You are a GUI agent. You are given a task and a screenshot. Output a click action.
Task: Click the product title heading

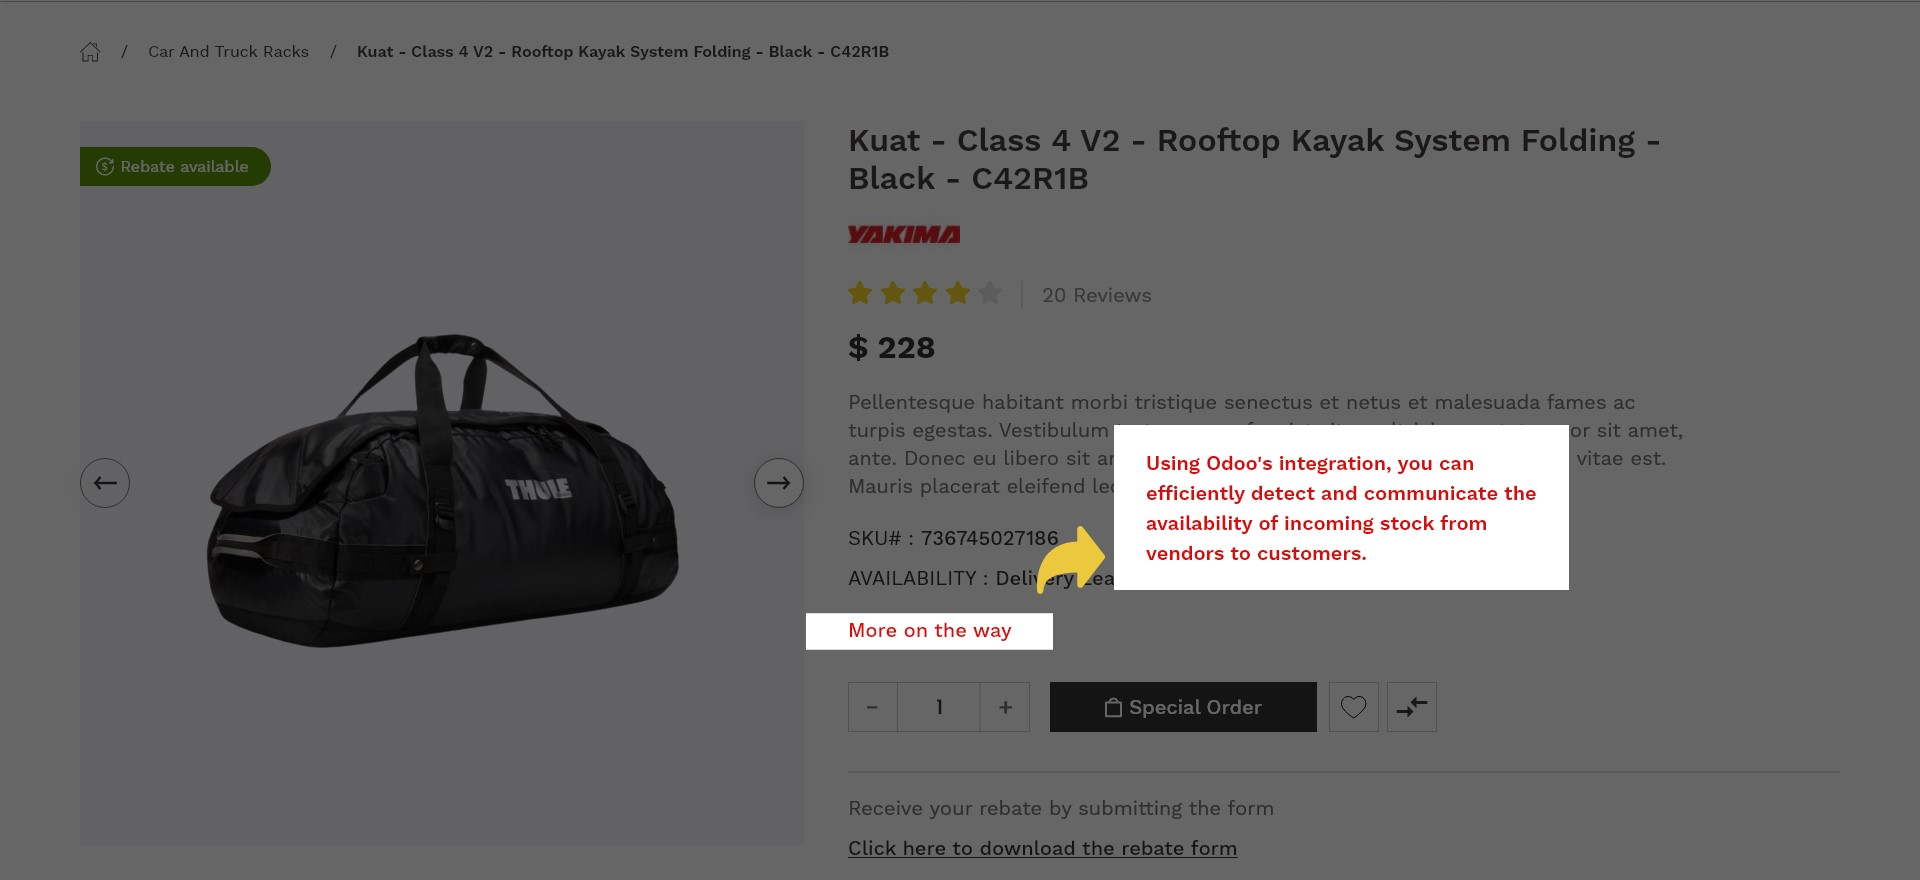coord(1253,159)
